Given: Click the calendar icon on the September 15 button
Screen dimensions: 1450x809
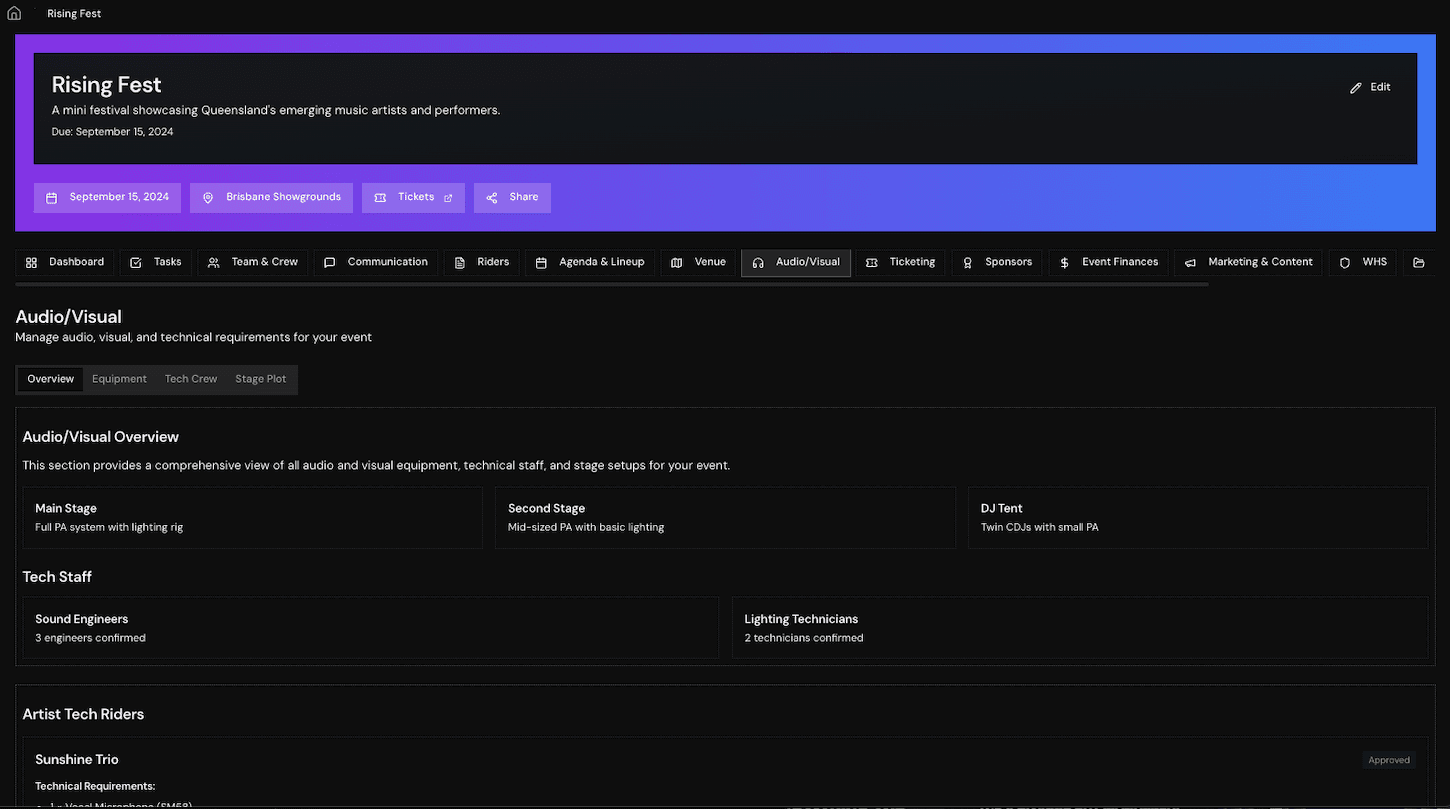Looking at the screenshot, I should tap(52, 198).
